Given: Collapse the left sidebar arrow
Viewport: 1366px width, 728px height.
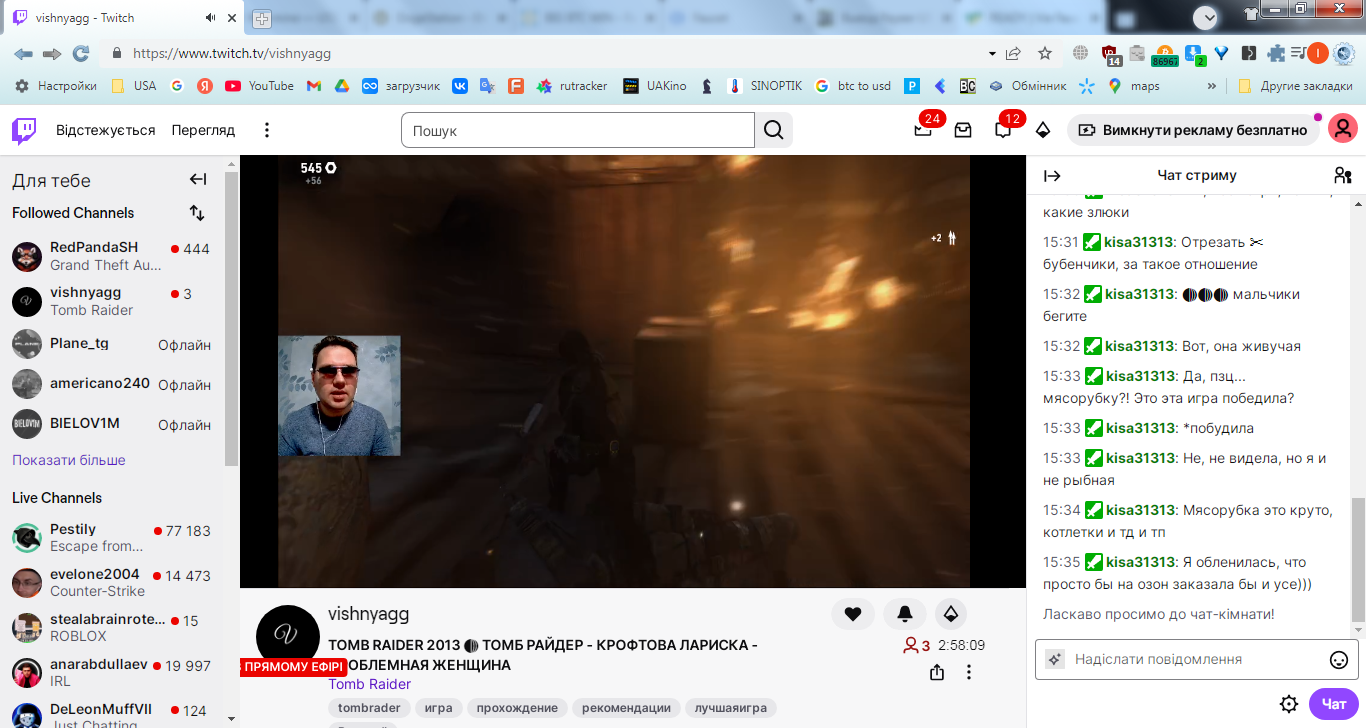Looking at the screenshot, I should click(198, 180).
